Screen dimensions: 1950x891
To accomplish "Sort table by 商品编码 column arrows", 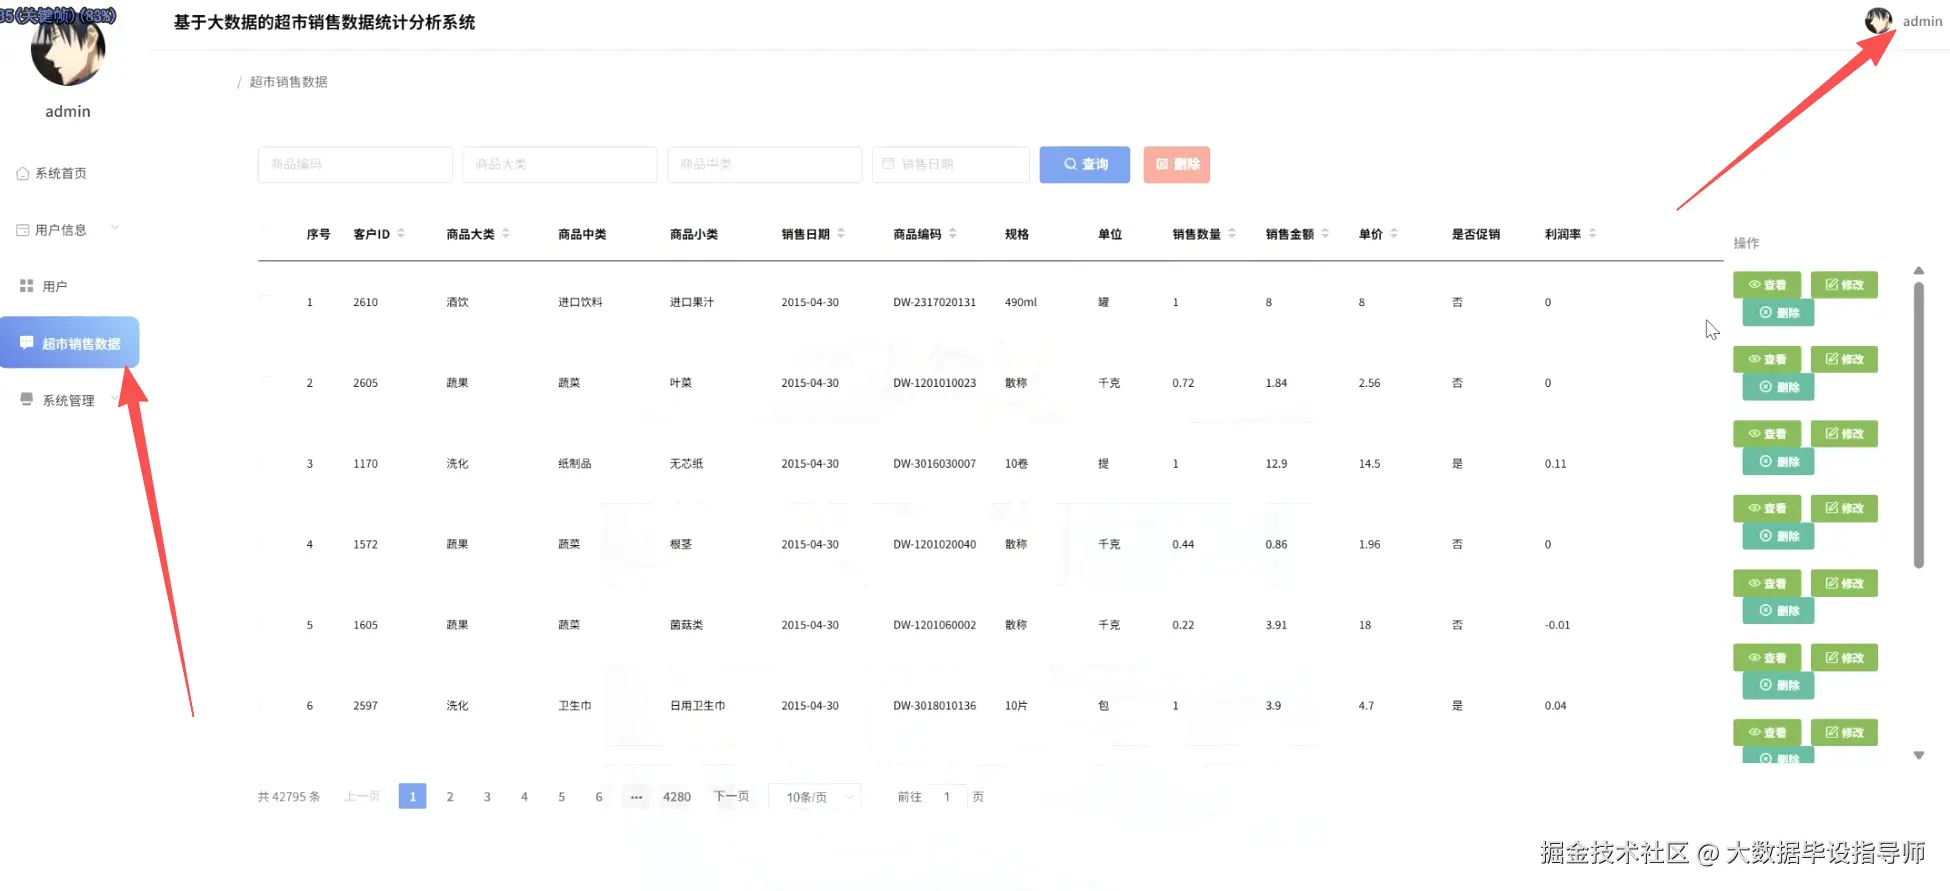I will point(953,233).
